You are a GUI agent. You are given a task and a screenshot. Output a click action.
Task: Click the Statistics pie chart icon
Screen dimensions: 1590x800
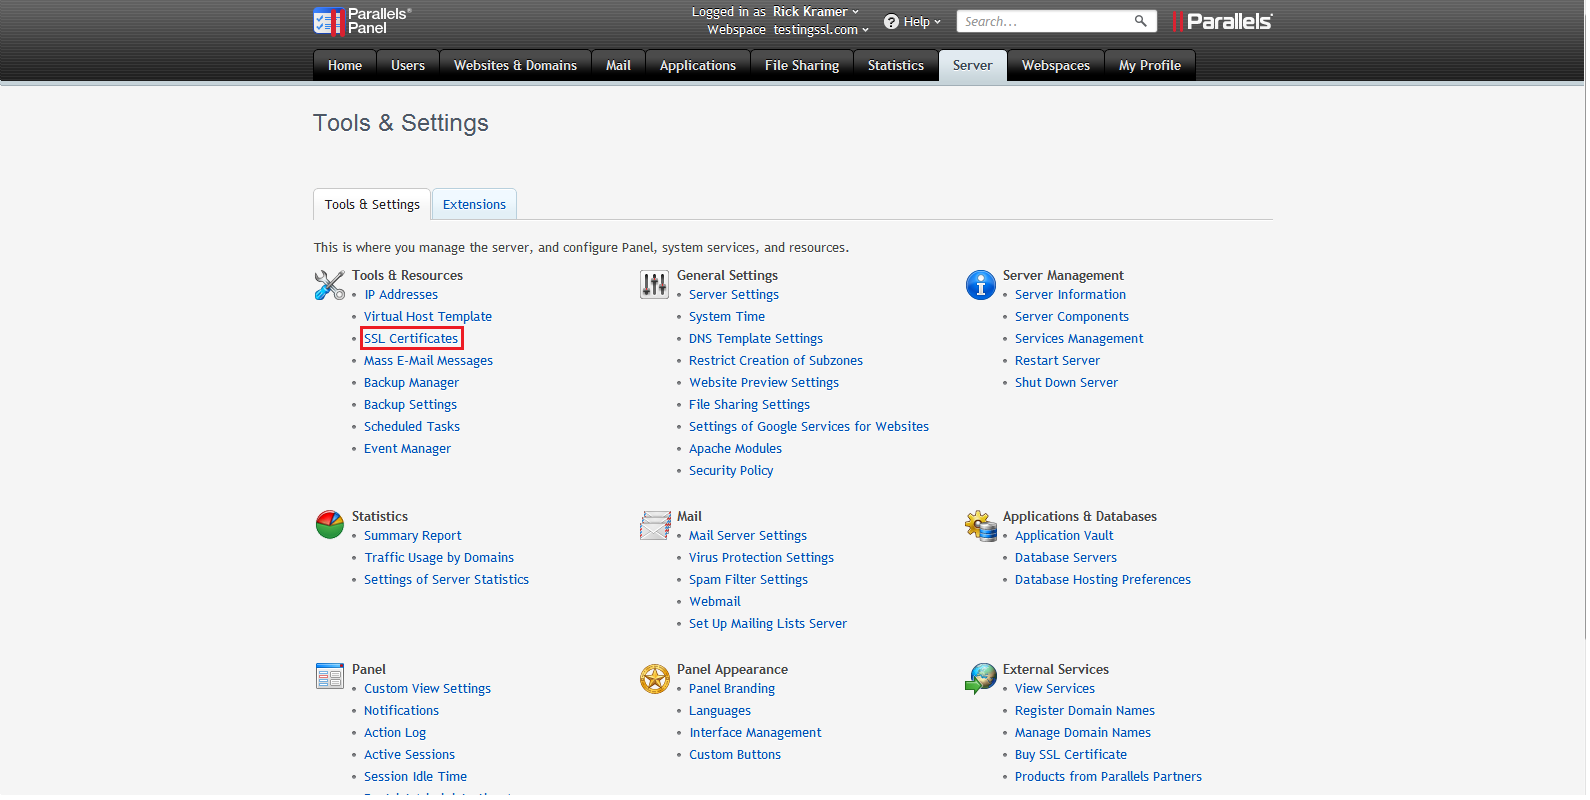329,525
